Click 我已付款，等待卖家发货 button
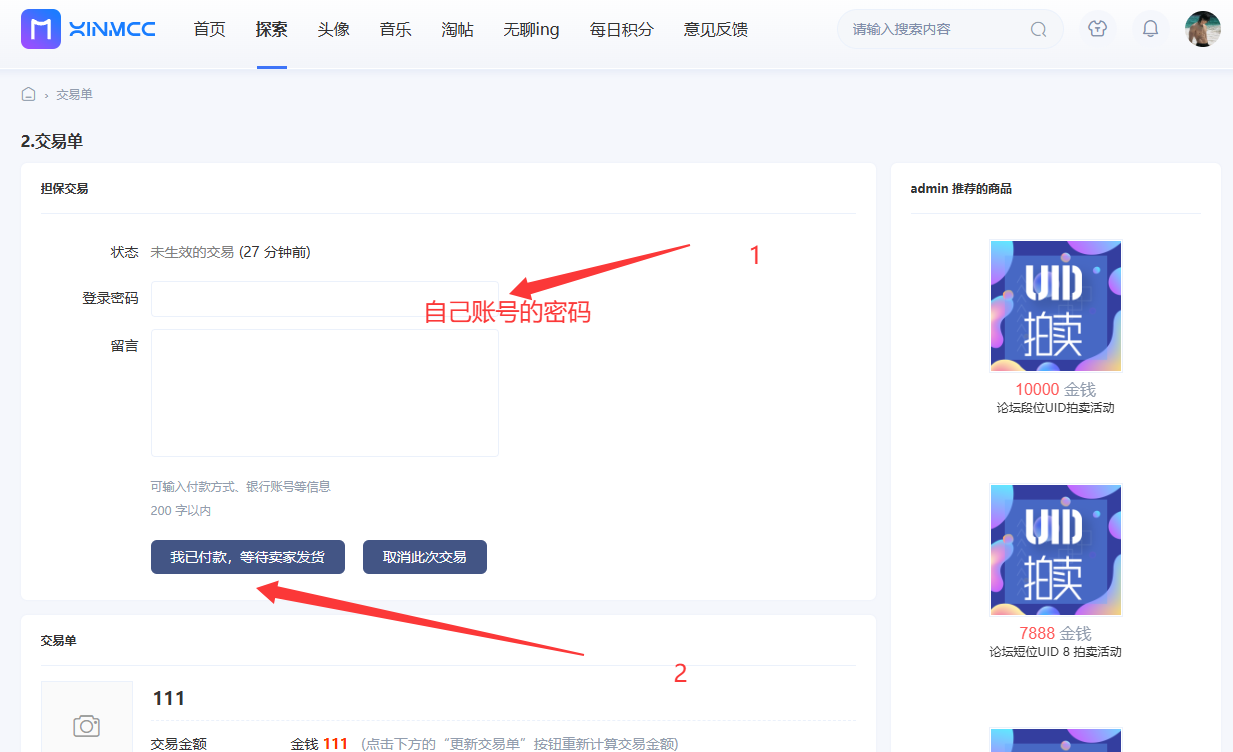The width and height of the screenshot is (1233, 752). 247,557
